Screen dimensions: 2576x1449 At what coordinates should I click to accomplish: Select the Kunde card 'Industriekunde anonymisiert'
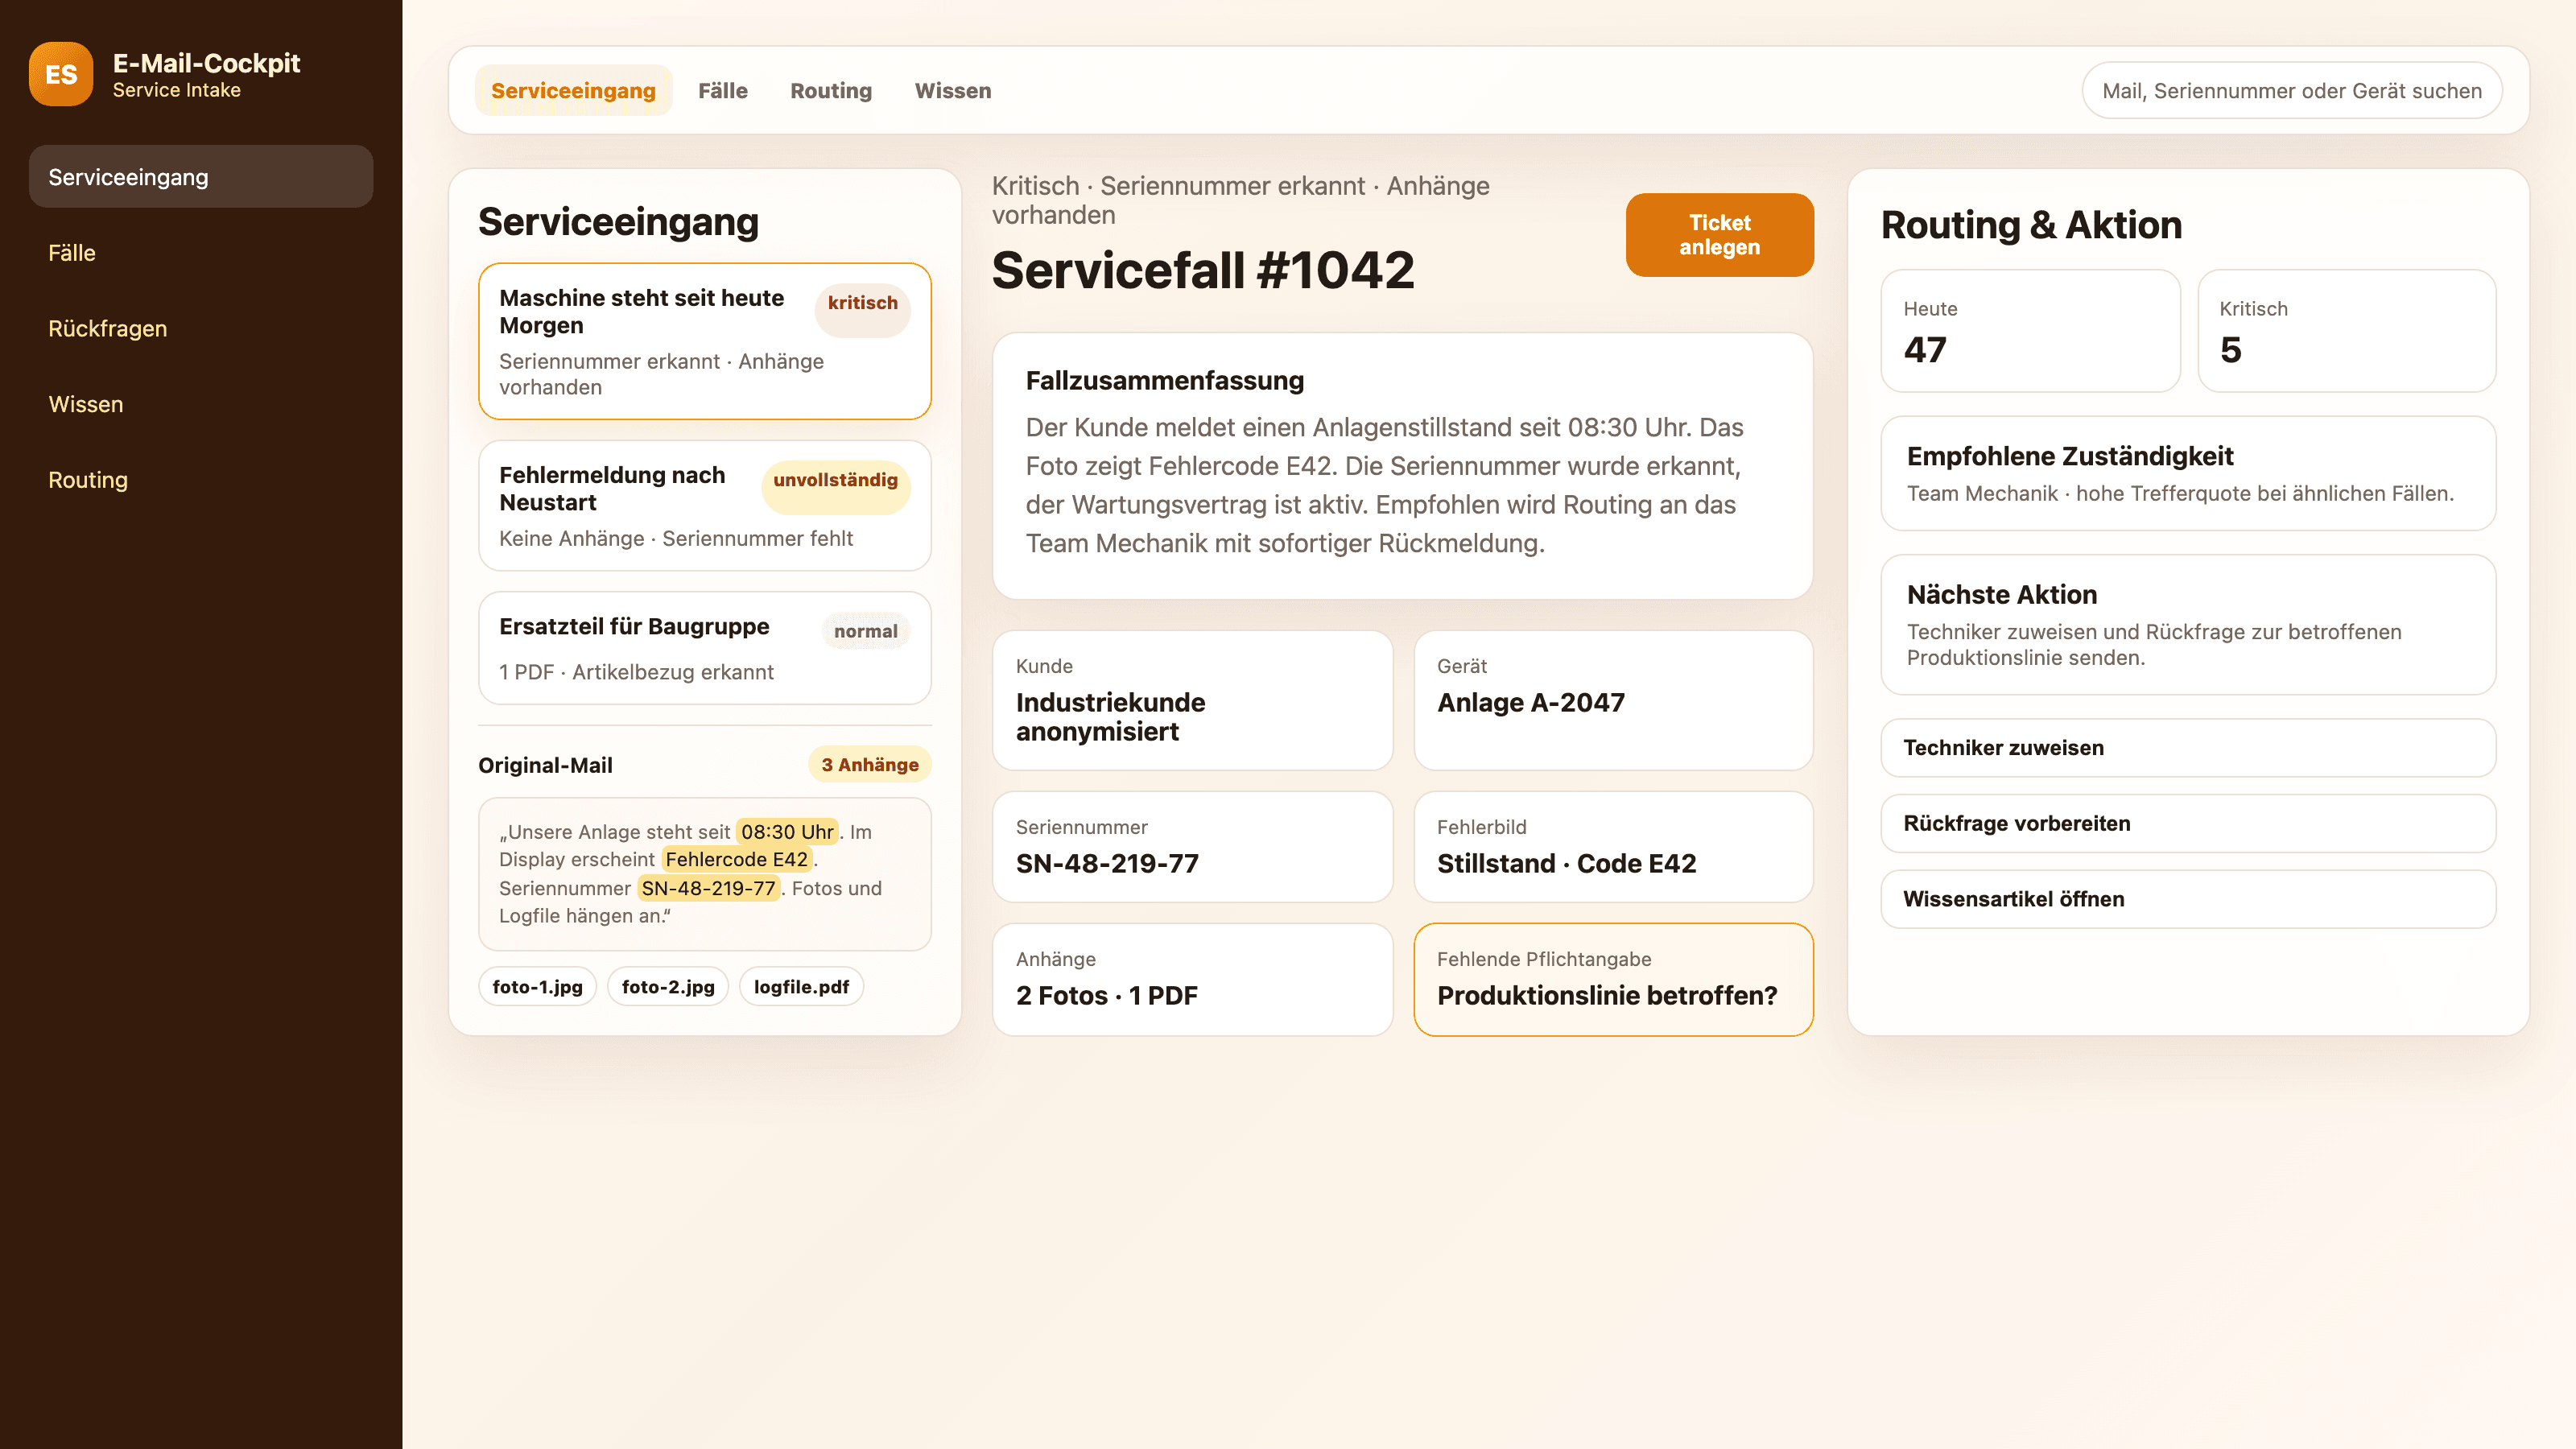[1192, 701]
